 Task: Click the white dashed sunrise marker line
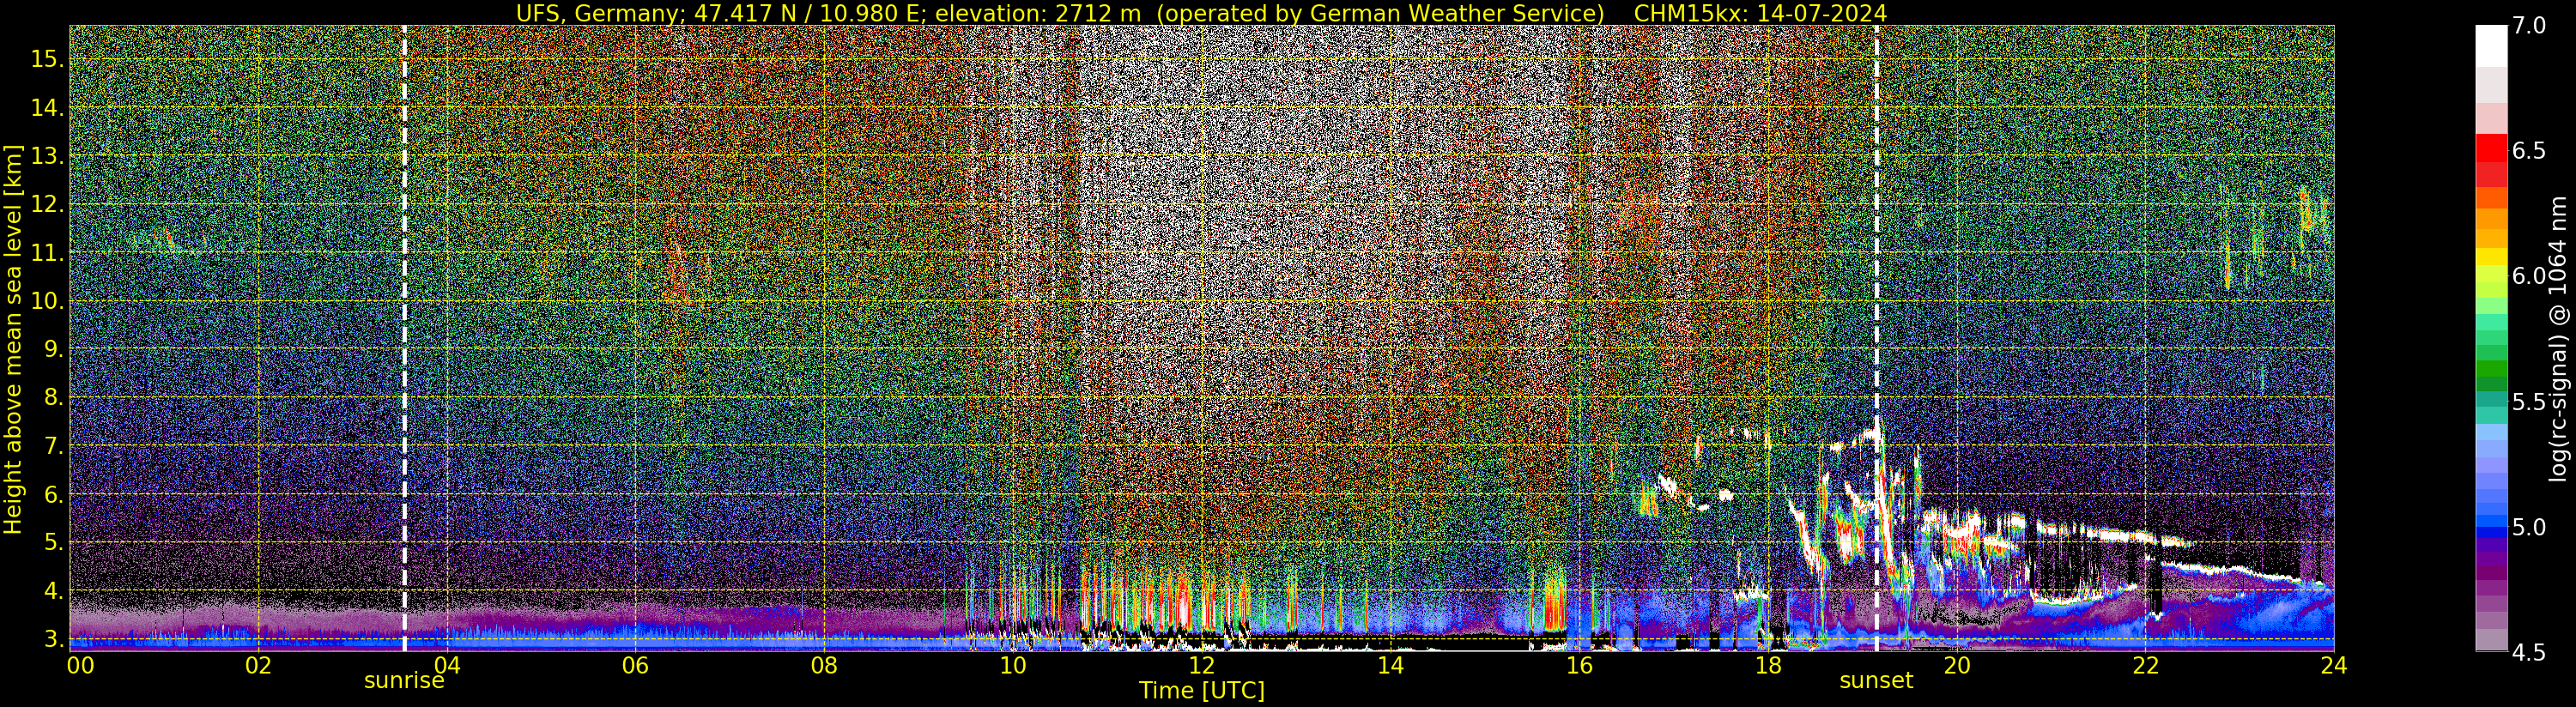[x=404, y=338]
